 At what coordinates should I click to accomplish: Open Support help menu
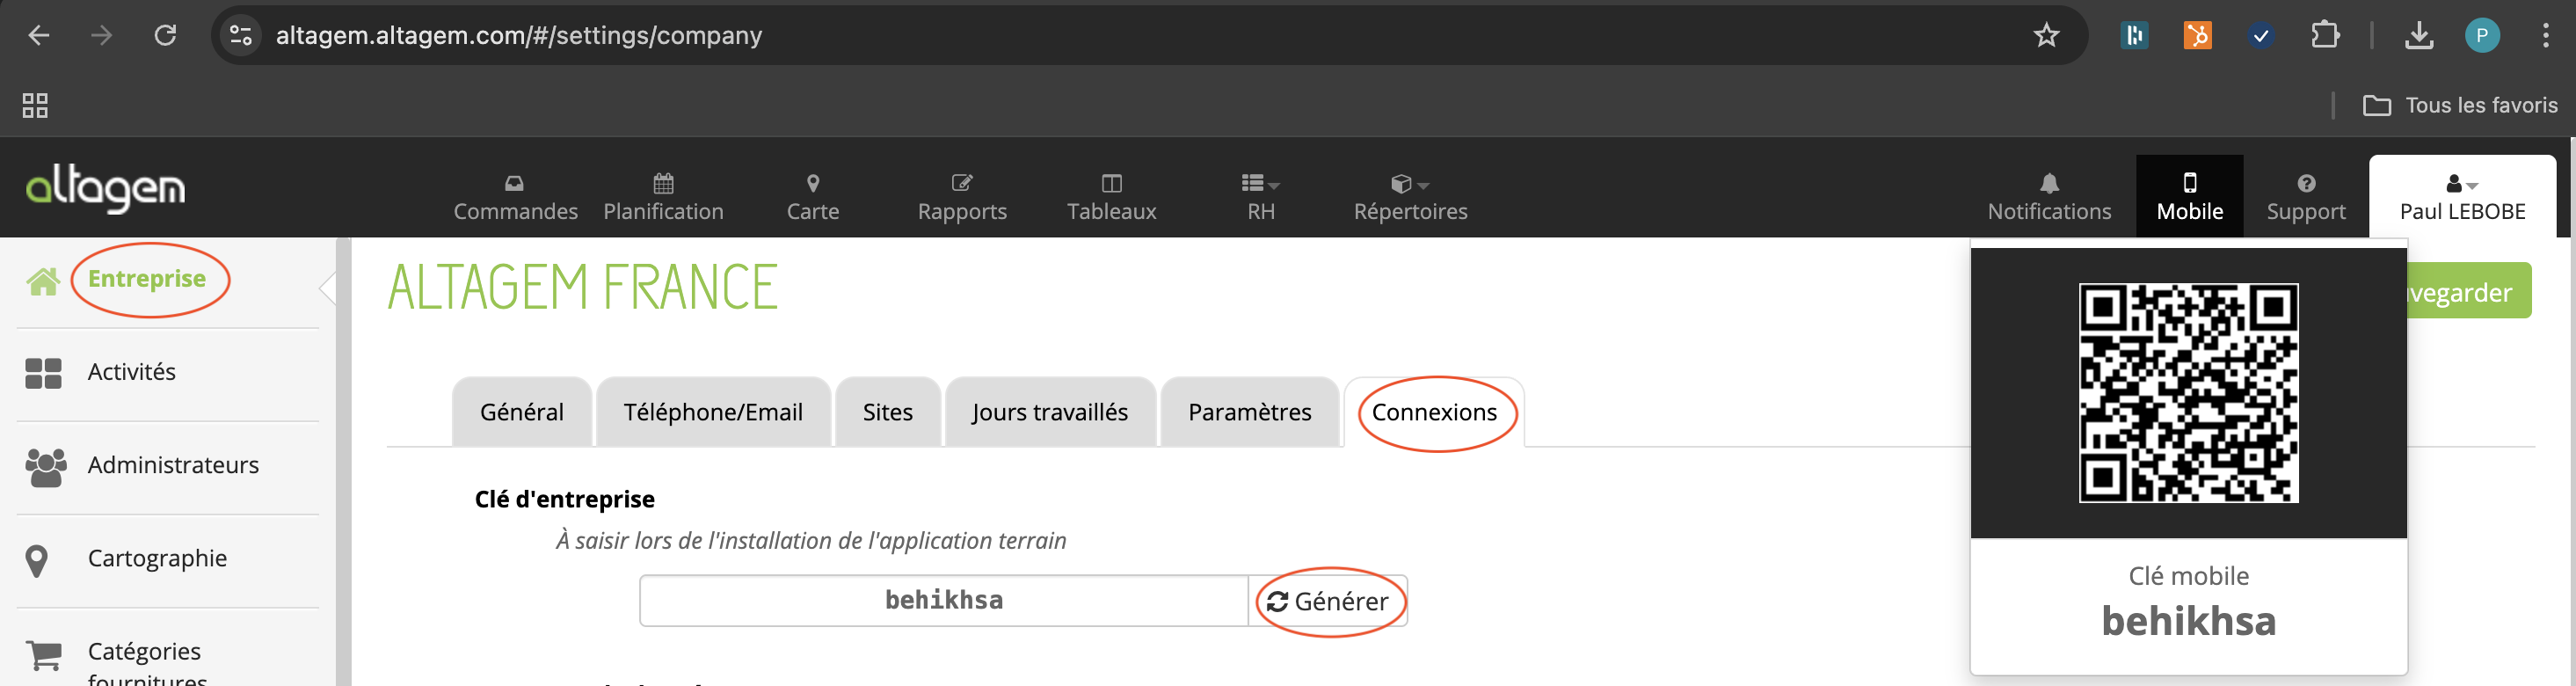(x=2305, y=197)
